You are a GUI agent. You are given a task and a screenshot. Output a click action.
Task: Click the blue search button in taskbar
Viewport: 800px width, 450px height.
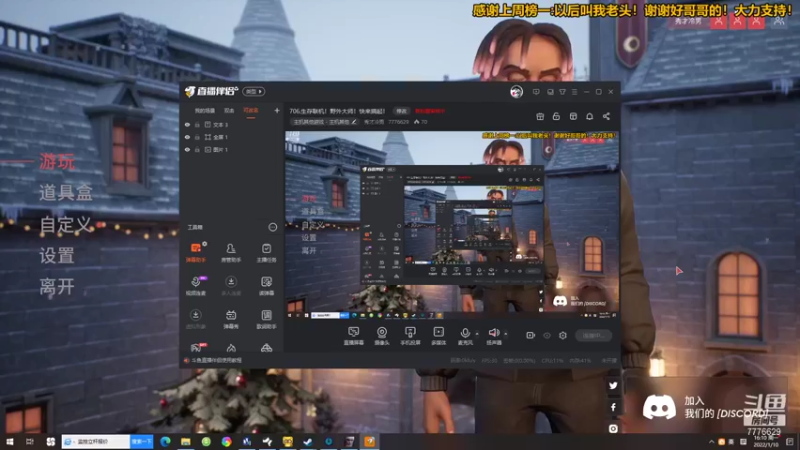pyautogui.click(x=141, y=441)
